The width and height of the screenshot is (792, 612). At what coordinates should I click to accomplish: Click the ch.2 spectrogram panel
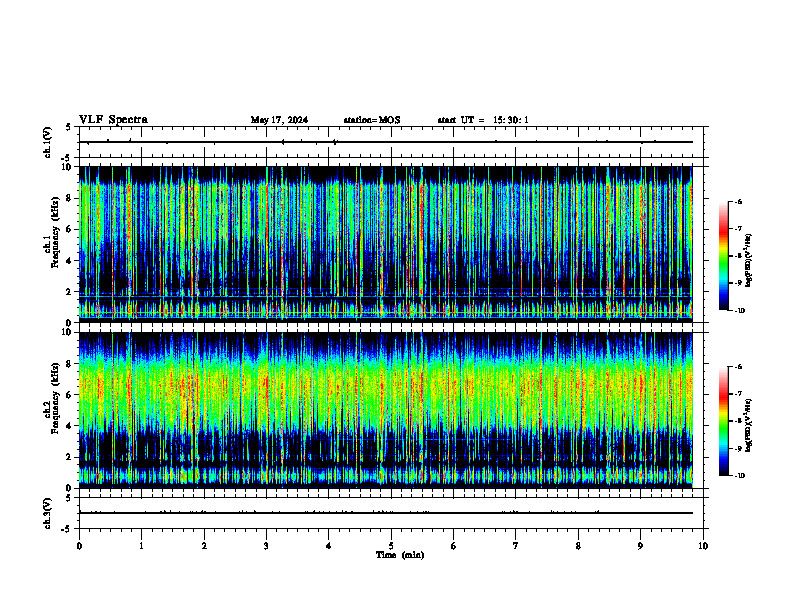point(386,410)
